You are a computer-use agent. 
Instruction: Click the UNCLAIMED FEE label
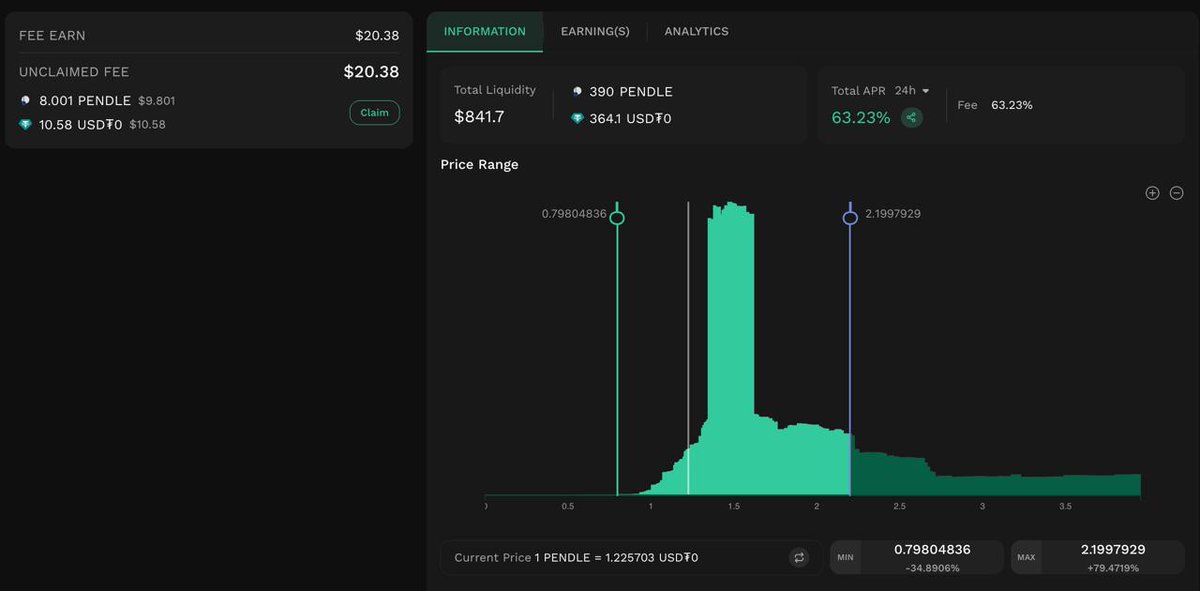pos(74,72)
